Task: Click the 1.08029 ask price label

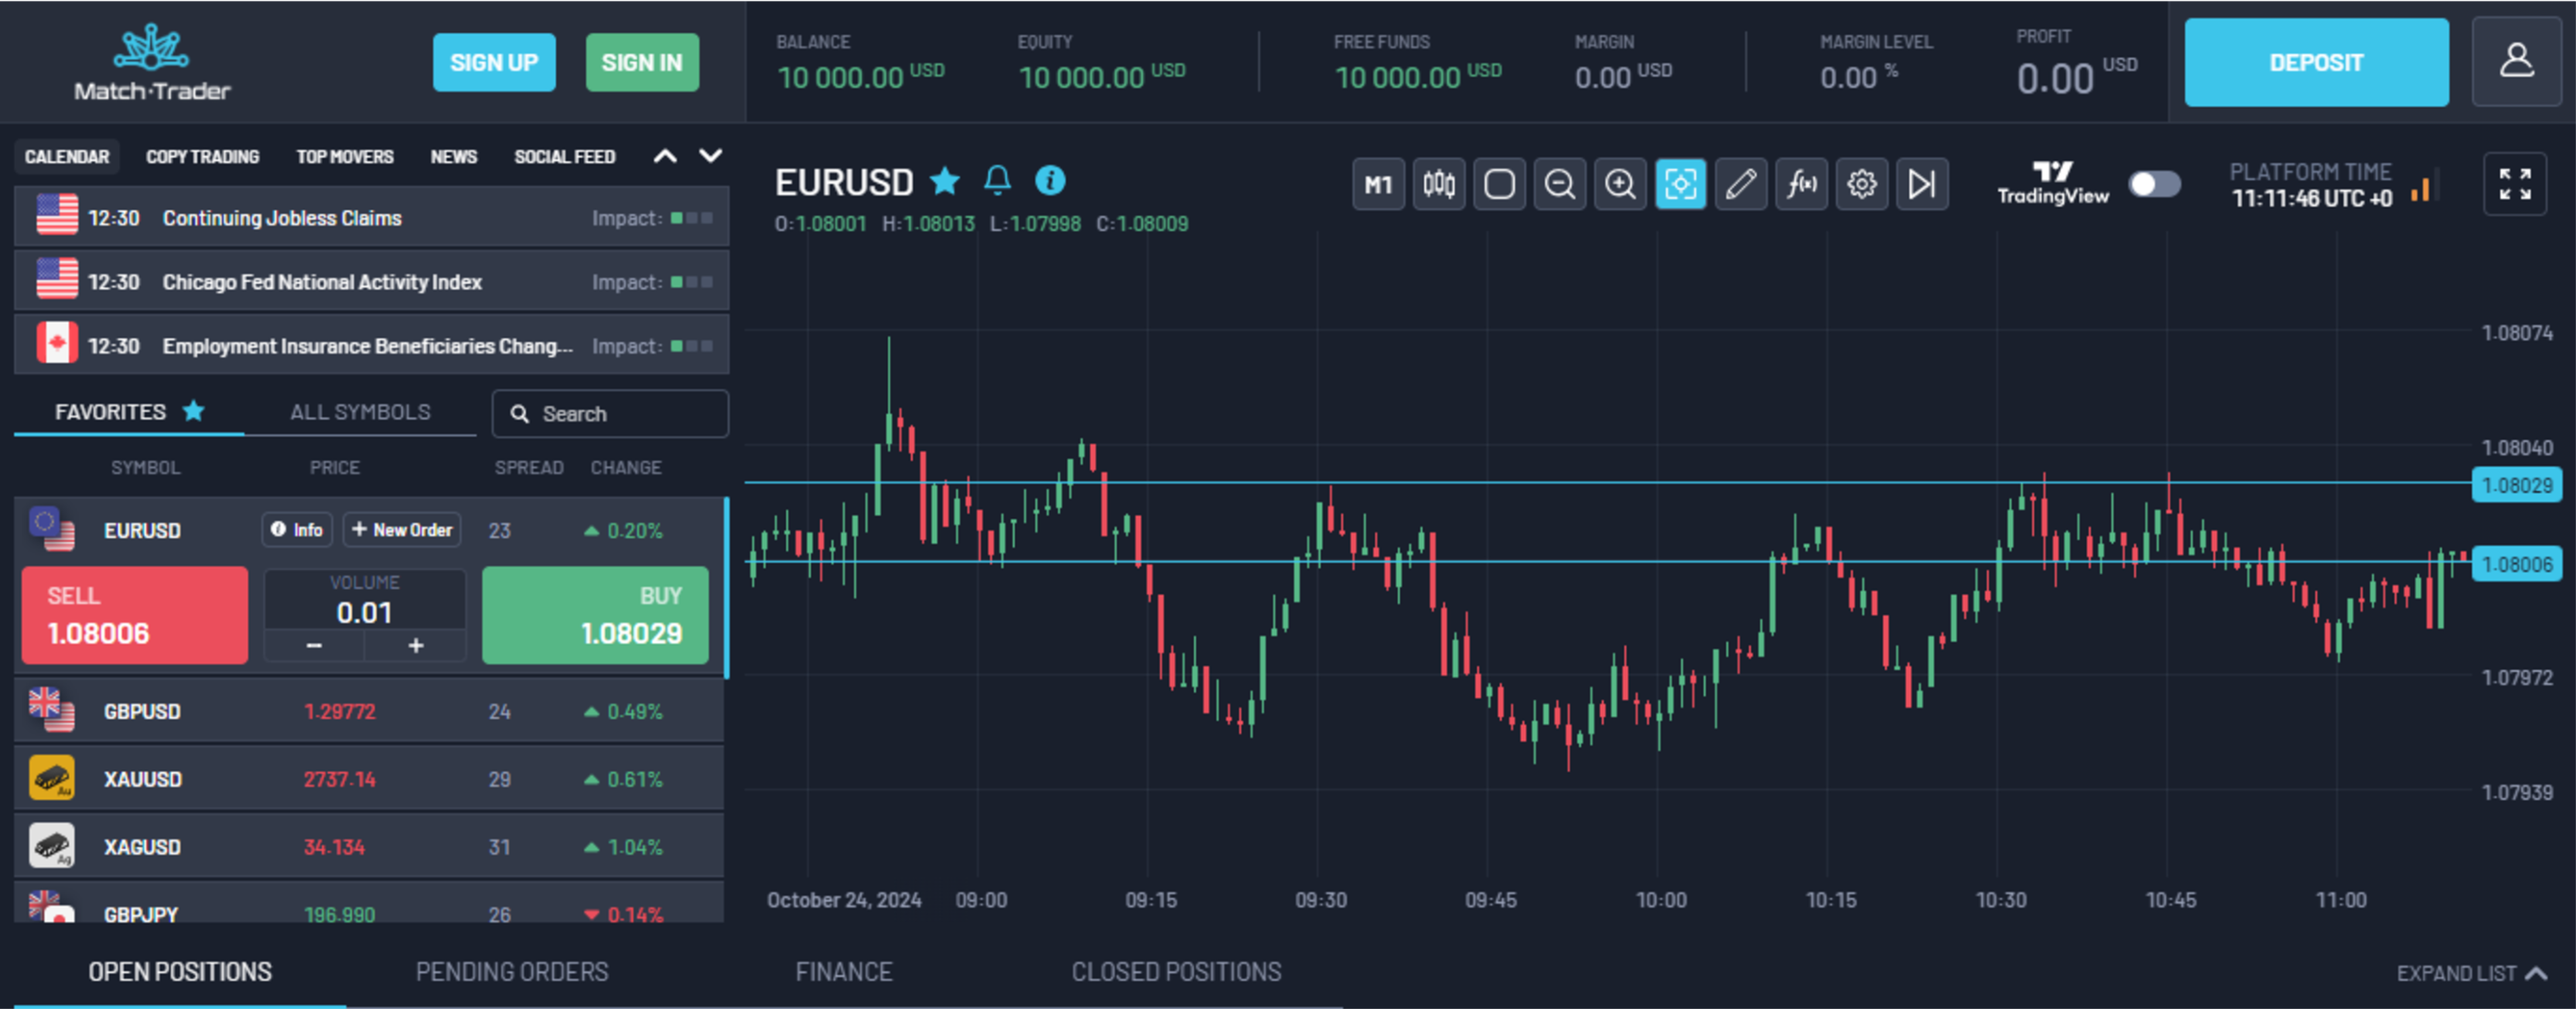Action: (x=2517, y=485)
